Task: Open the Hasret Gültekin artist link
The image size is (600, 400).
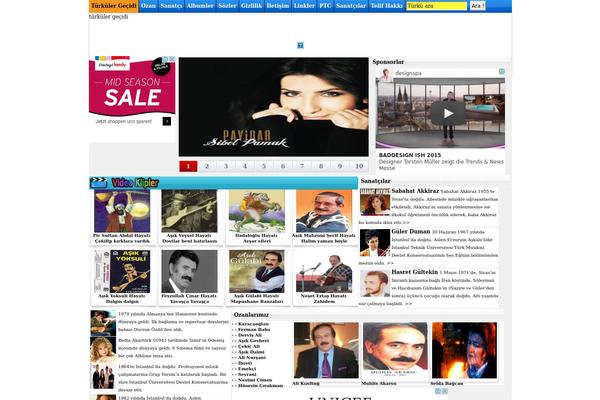Action: pos(414,272)
